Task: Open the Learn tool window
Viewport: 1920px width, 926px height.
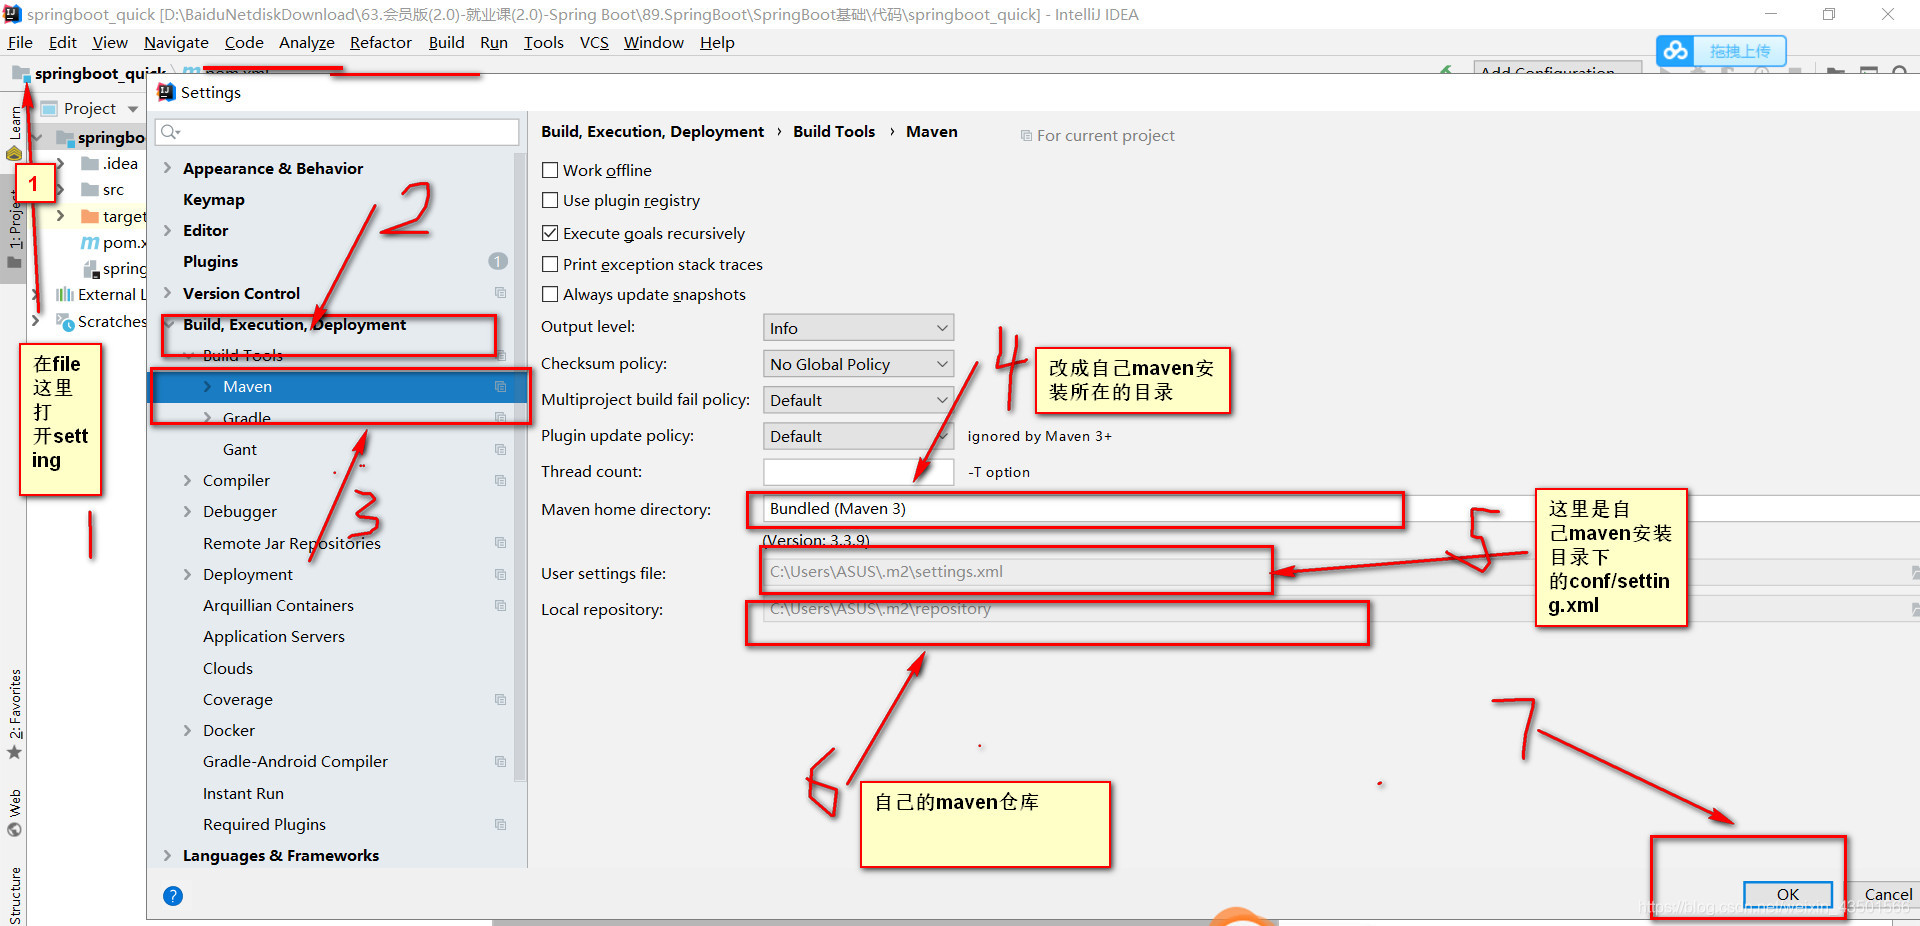Action: point(15,133)
